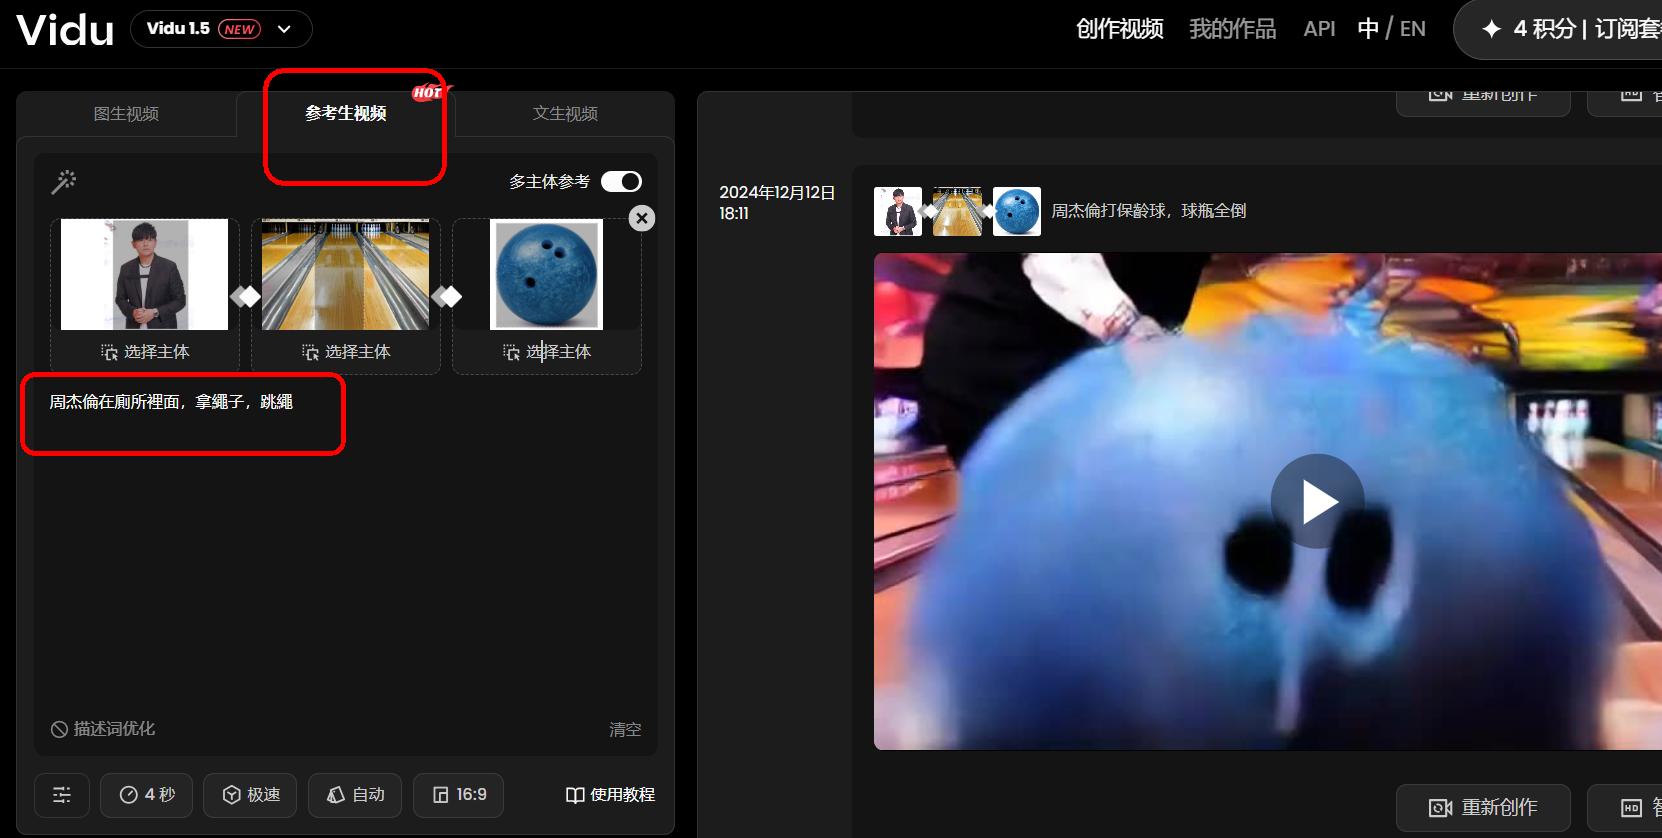Open the advanced settings sliders icon

62,795
